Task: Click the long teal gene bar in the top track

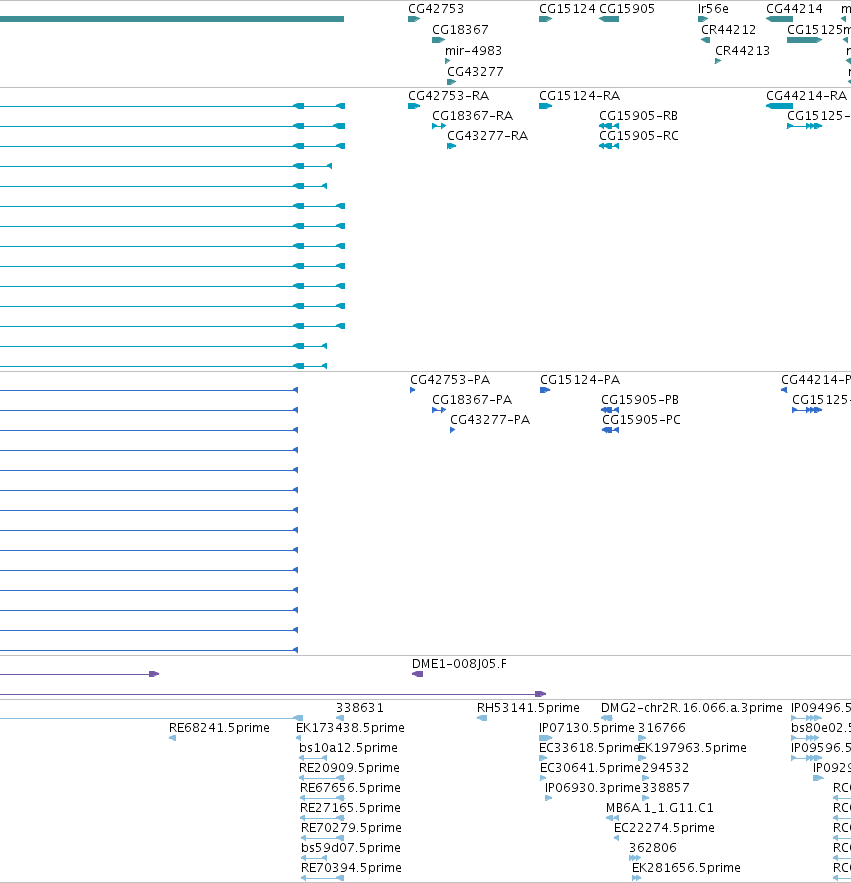Action: [172, 19]
